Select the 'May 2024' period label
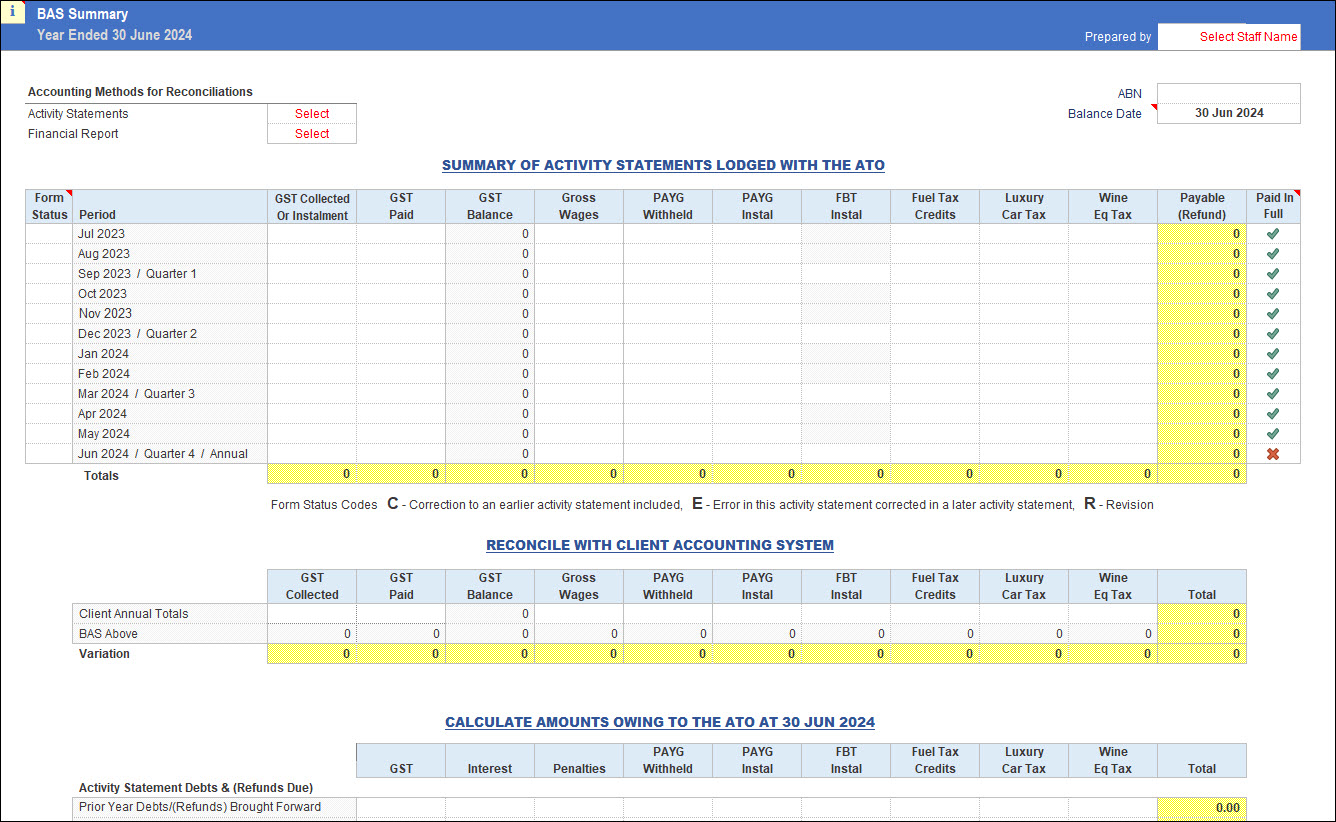Viewport: 1336px width, 822px height. pyautogui.click(x=104, y=433)
